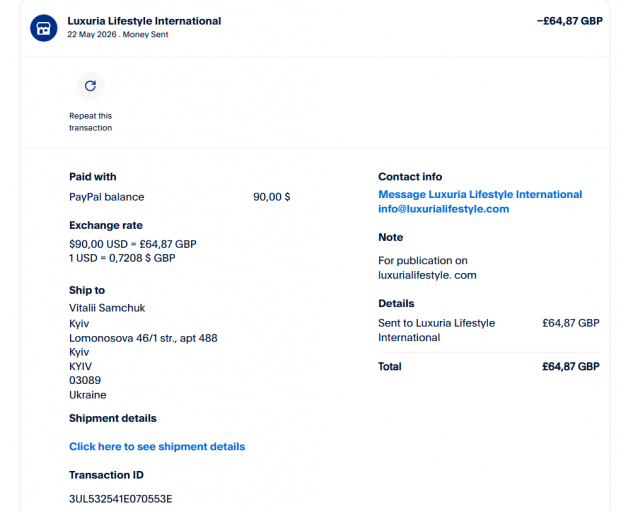
Task: Click the header amount −£64,87 GBP
Action: (x=570, y=21)
